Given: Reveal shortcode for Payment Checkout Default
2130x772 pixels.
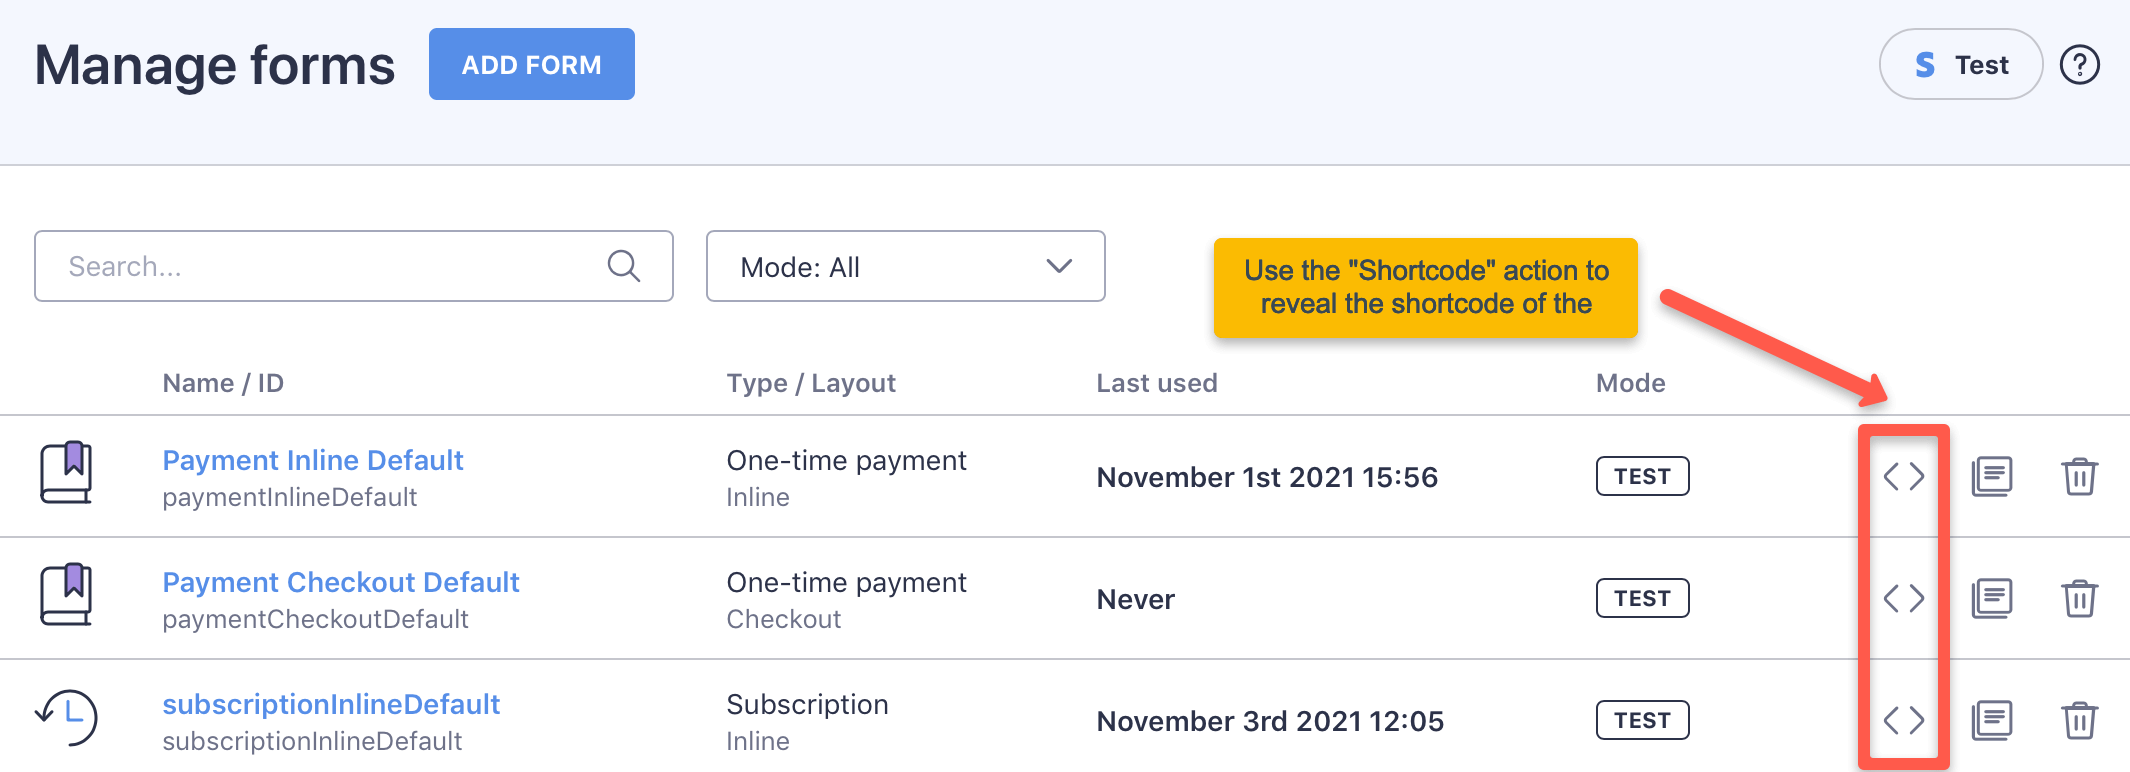Looking at the screenshot, I should (x=1904, y=598).
